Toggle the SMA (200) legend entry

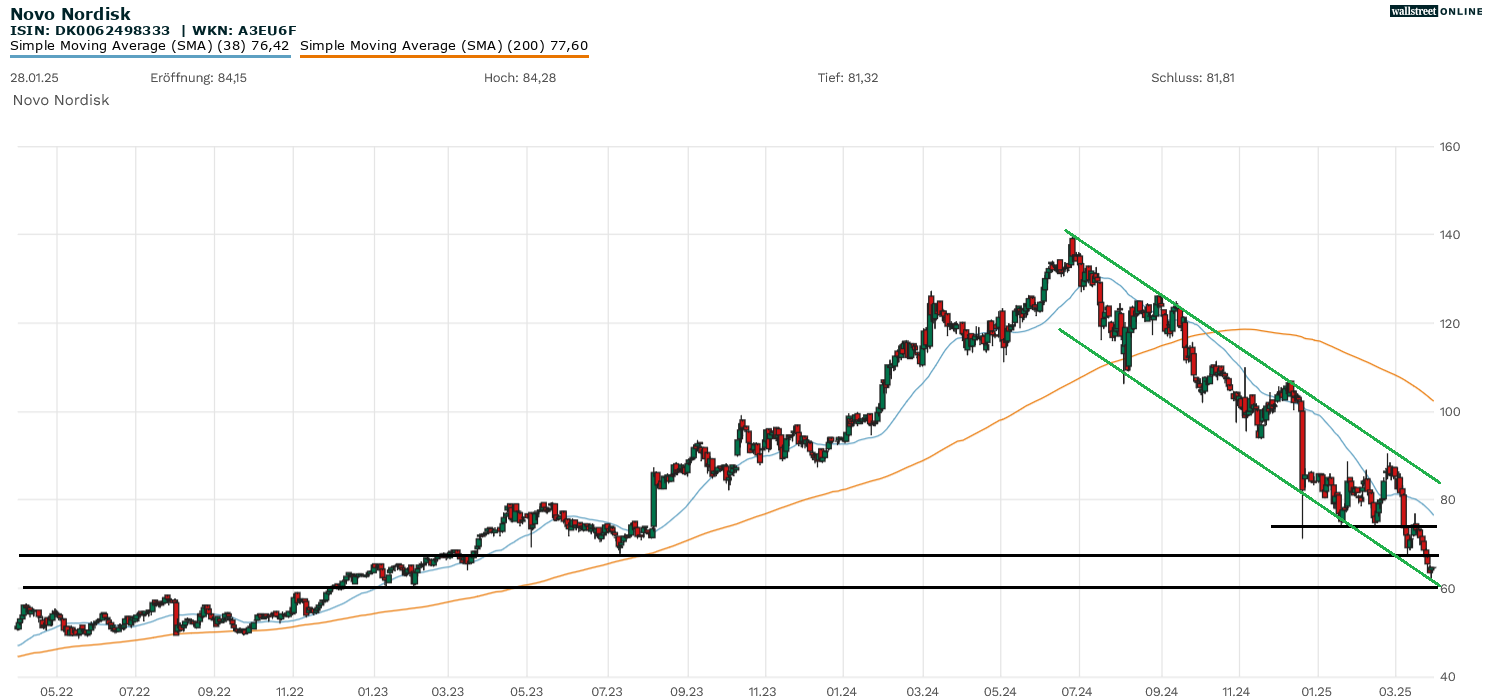pyautogui.click(x=444, y=45)
